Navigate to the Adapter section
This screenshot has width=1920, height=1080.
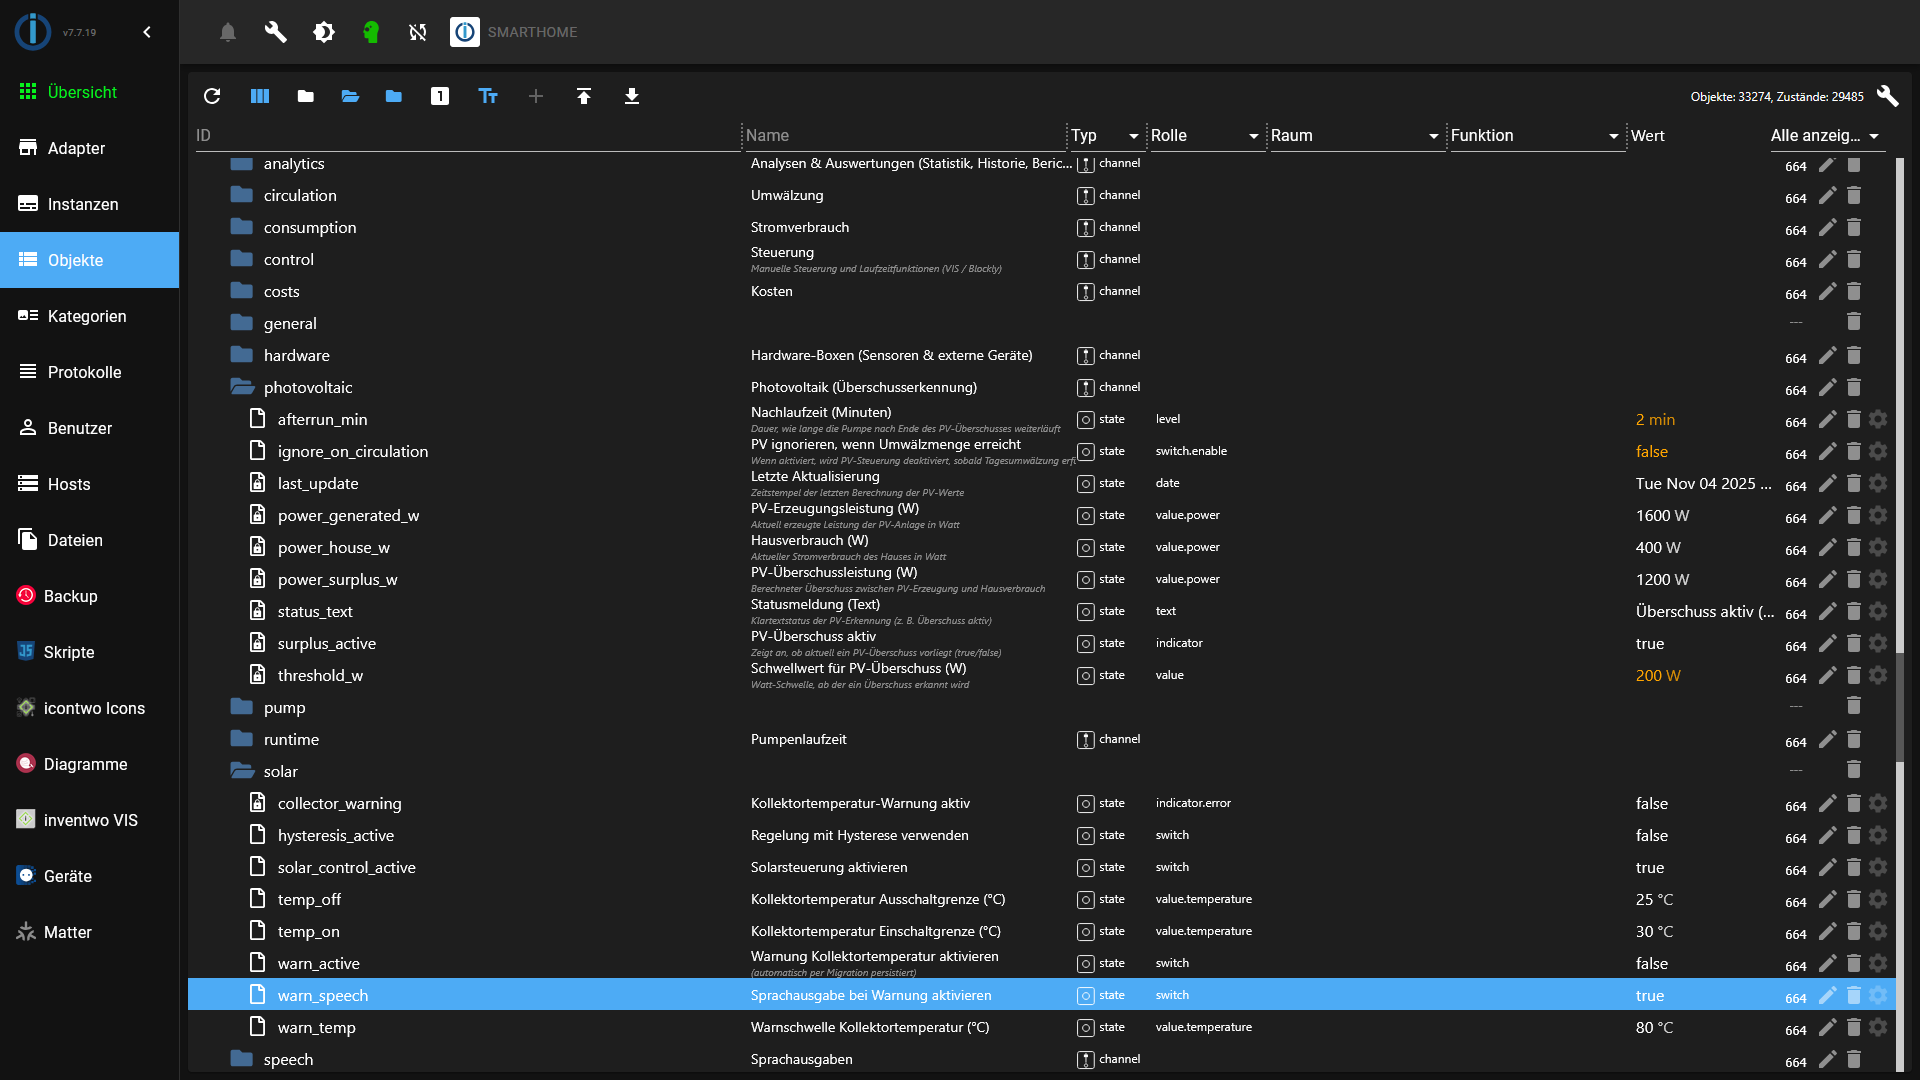[x=76, y=148]
